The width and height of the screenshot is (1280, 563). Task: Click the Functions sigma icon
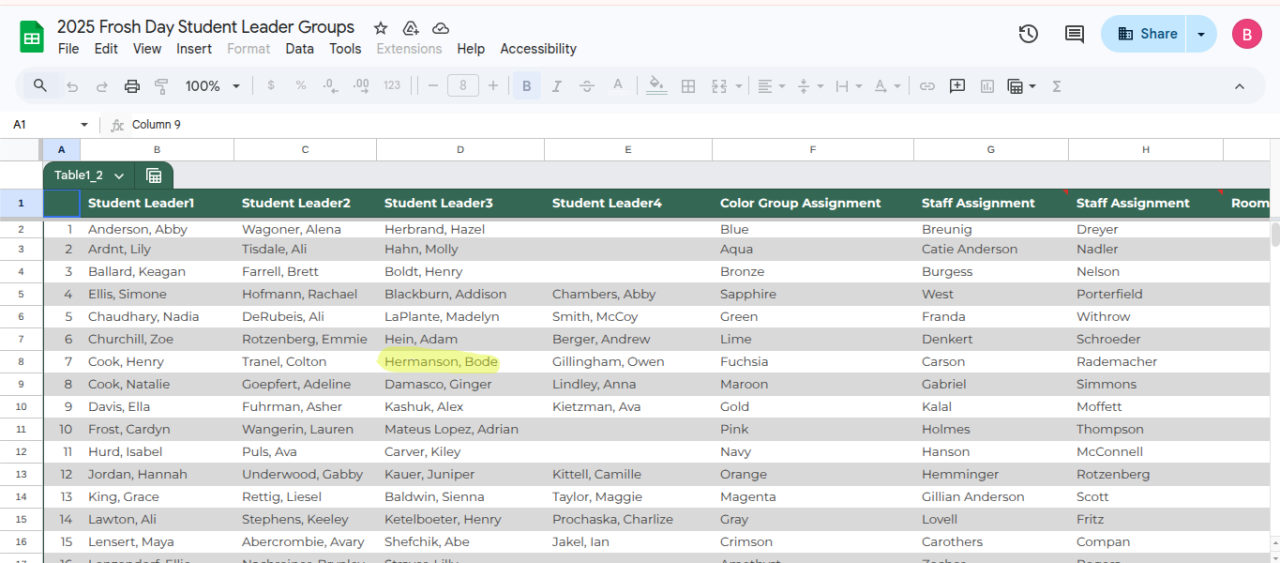point(1057,86)
